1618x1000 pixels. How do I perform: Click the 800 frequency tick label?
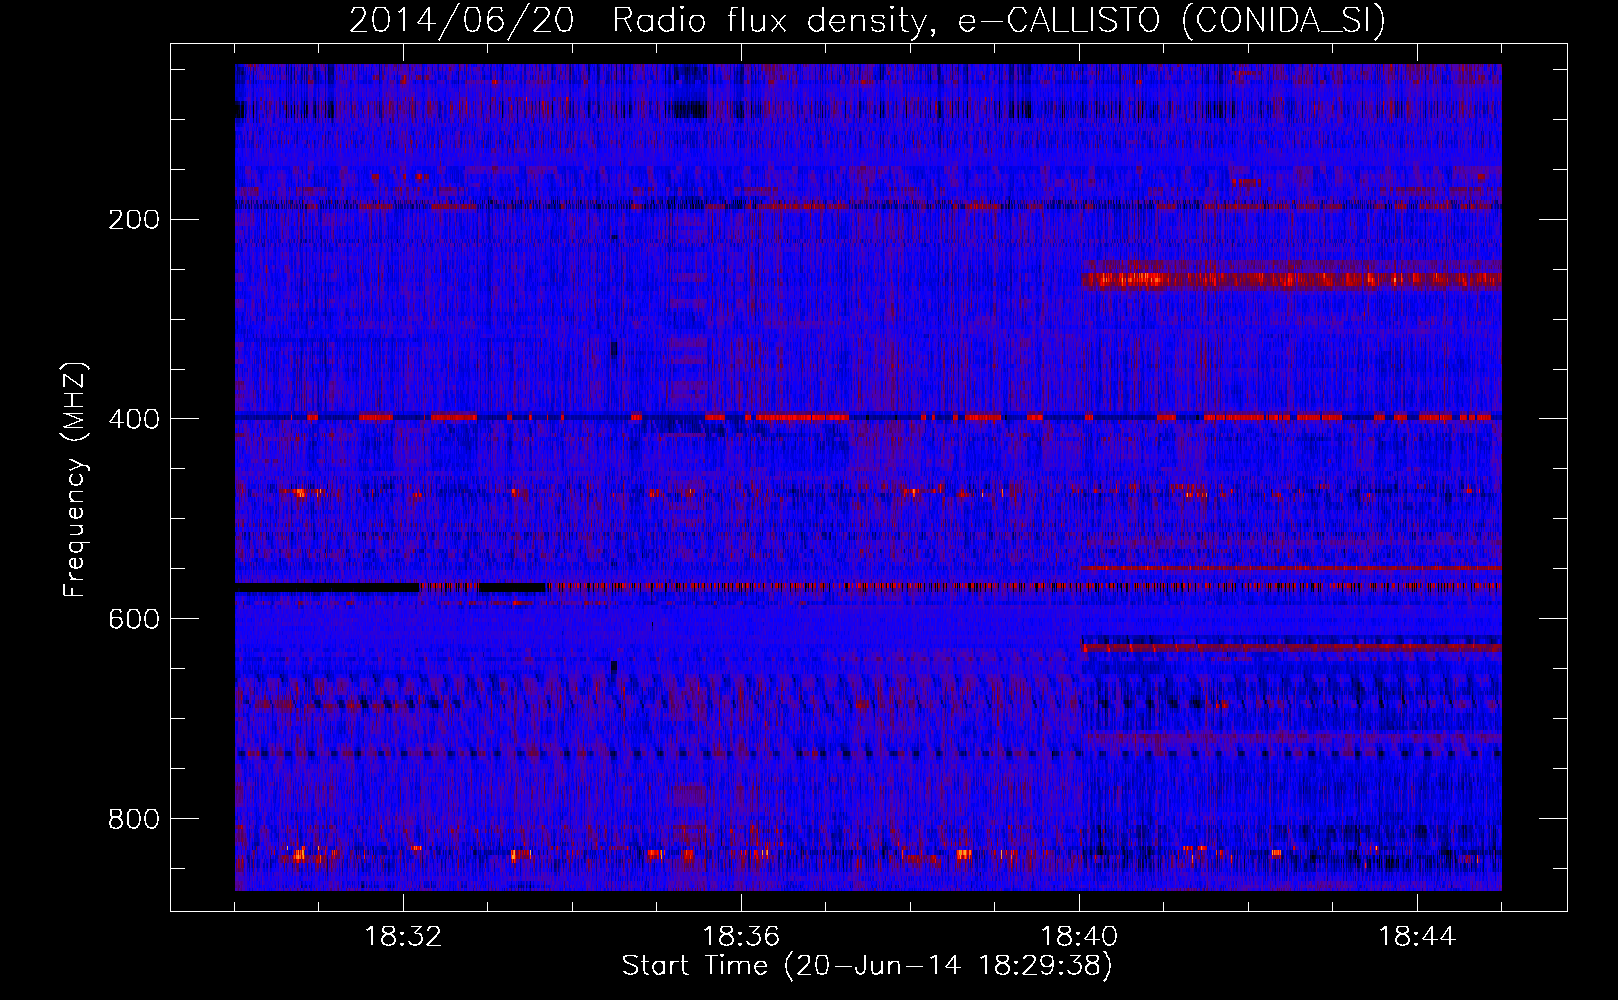click(133, 819)
